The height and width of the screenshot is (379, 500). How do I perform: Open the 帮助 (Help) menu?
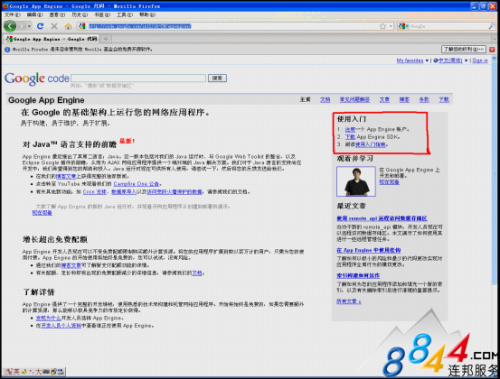pos(147,15)
